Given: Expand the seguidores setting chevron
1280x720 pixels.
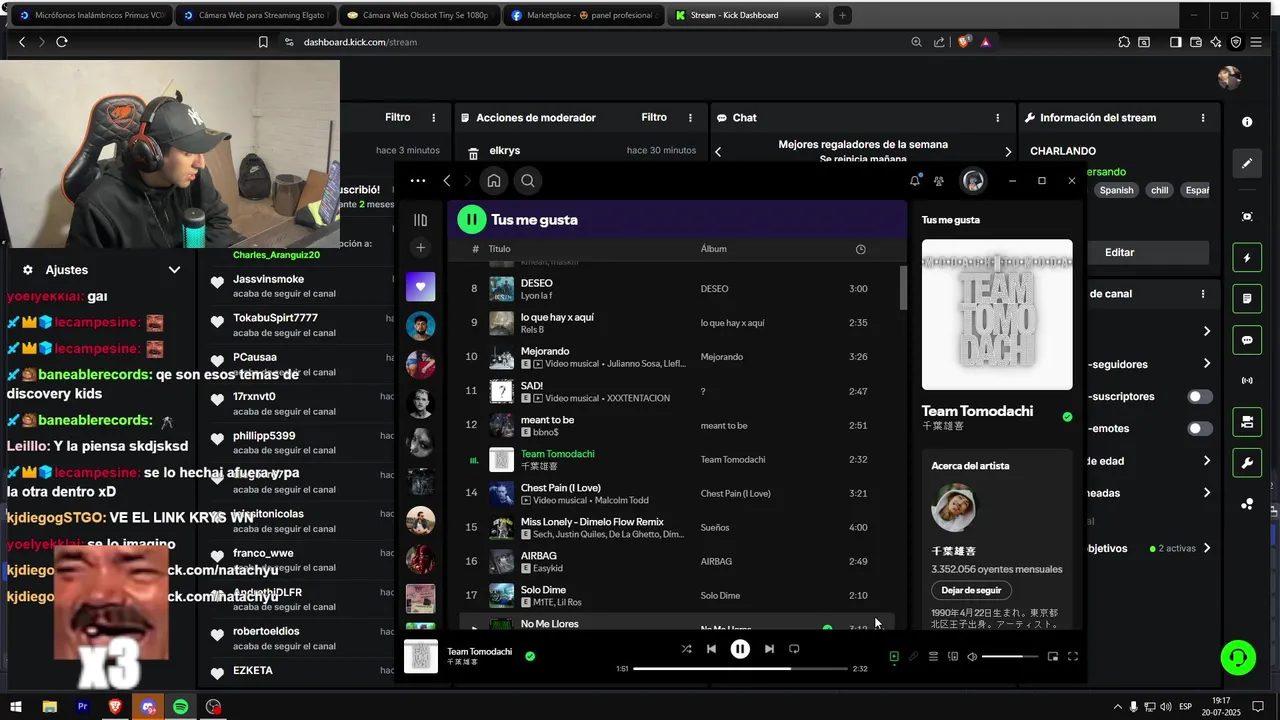Looking at the screenshot, I should point(1206,364).
